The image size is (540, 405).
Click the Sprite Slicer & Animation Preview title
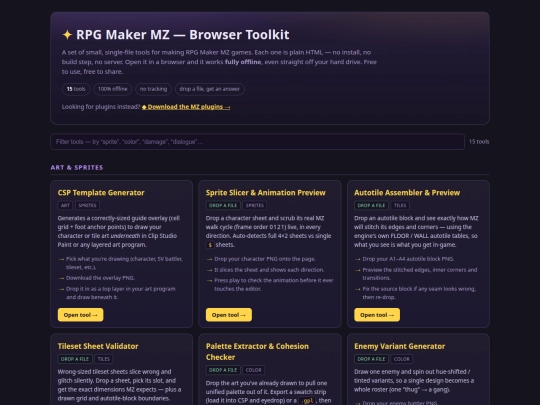[x=266, y=193]
